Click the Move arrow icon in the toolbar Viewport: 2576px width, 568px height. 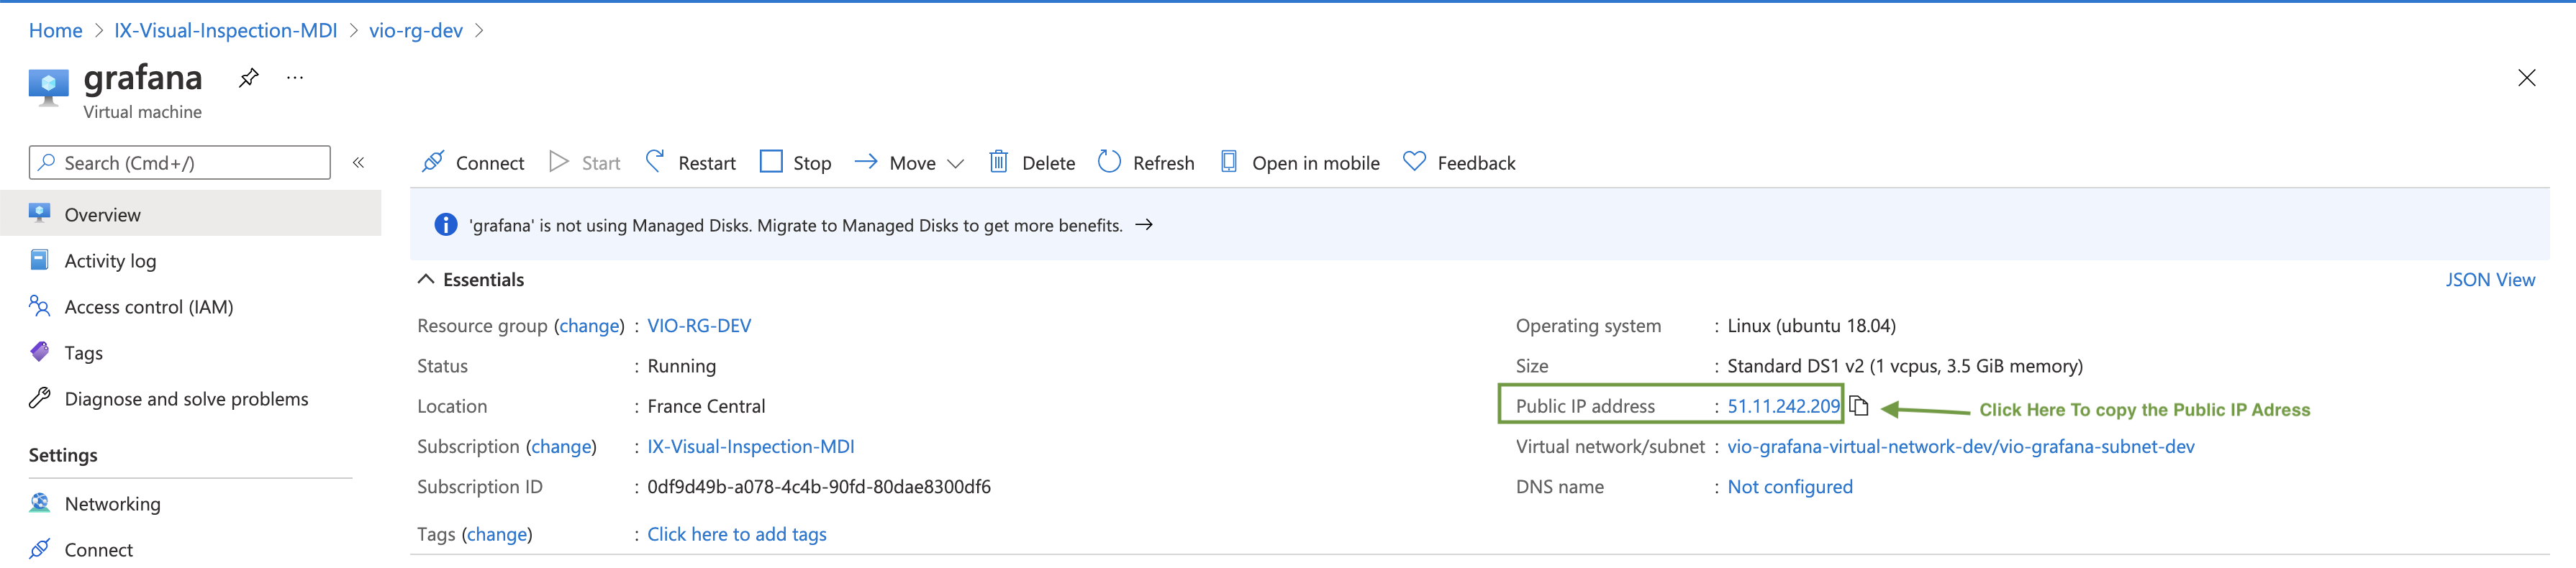click(866, 161)
